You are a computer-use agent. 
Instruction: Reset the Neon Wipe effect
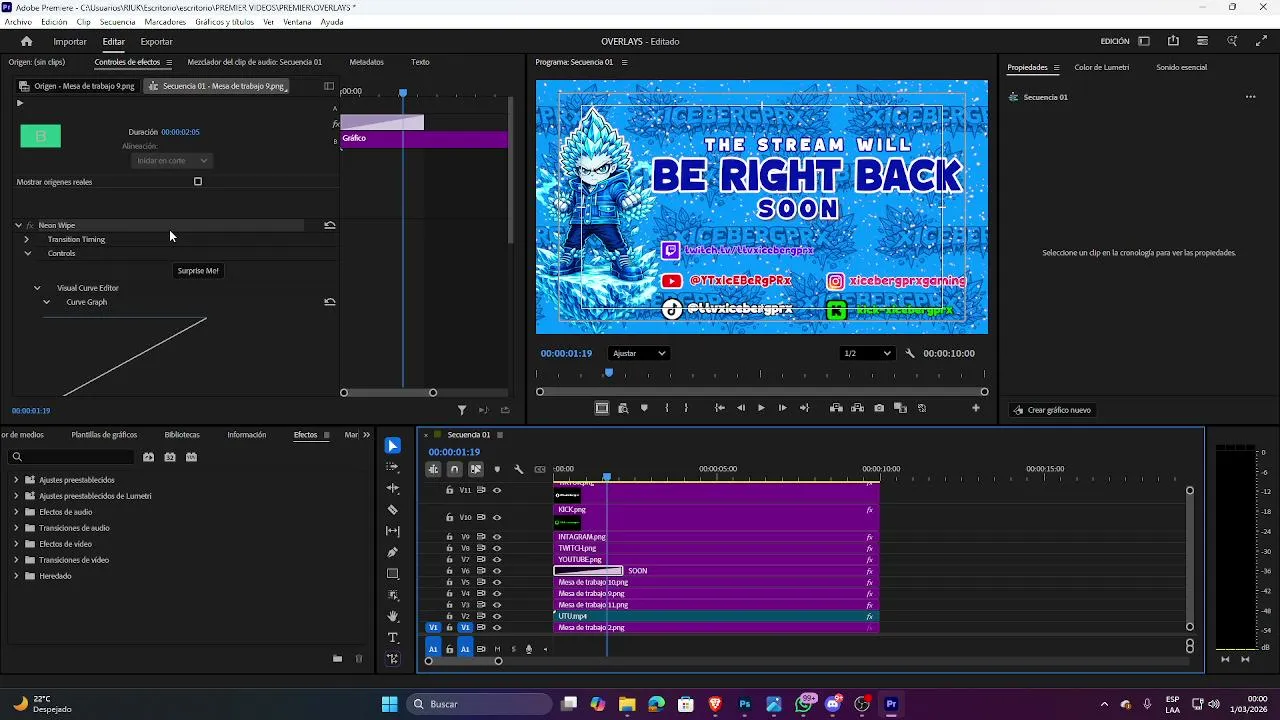point(330,225)
